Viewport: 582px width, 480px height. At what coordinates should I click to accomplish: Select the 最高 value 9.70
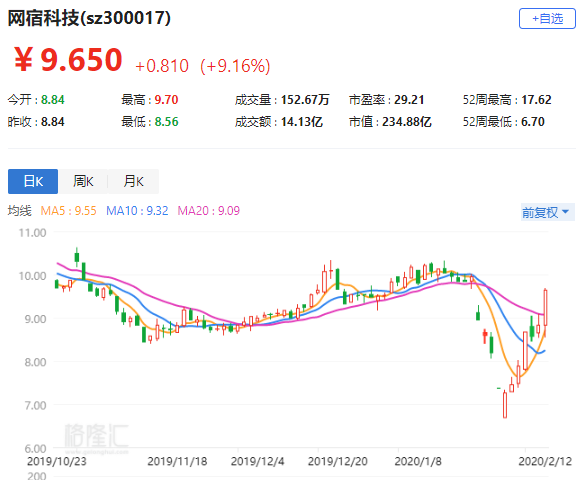click(x=166, y=99)
